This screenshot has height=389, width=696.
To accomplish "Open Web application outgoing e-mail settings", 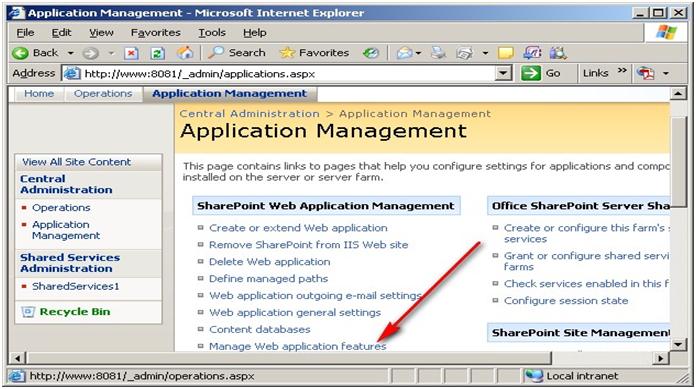I will click(x=315, y=295).
